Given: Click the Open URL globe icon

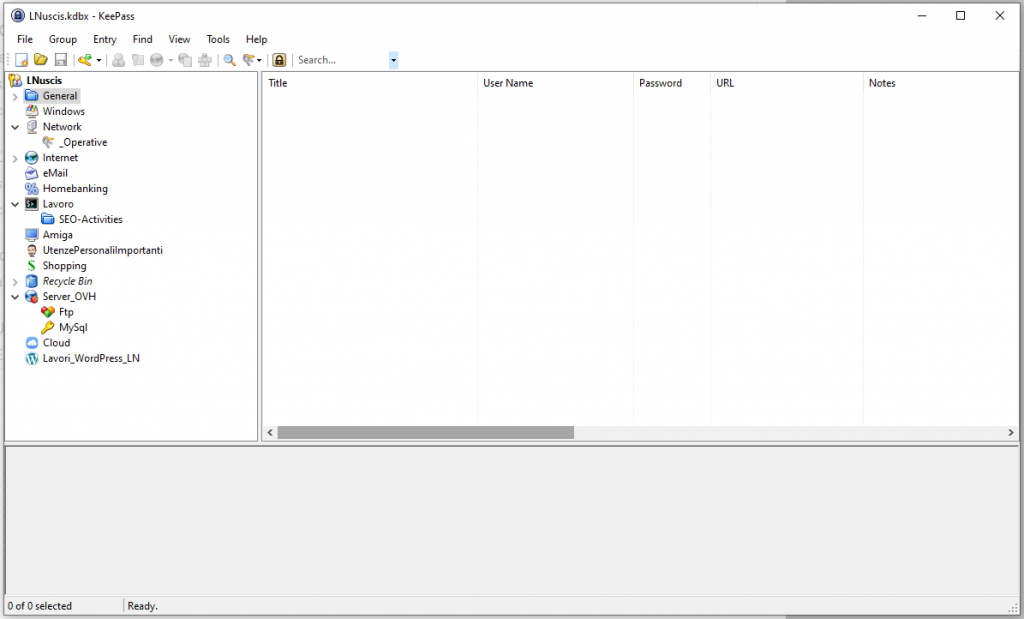Looking at the screenshot, I should pos(157,60).
